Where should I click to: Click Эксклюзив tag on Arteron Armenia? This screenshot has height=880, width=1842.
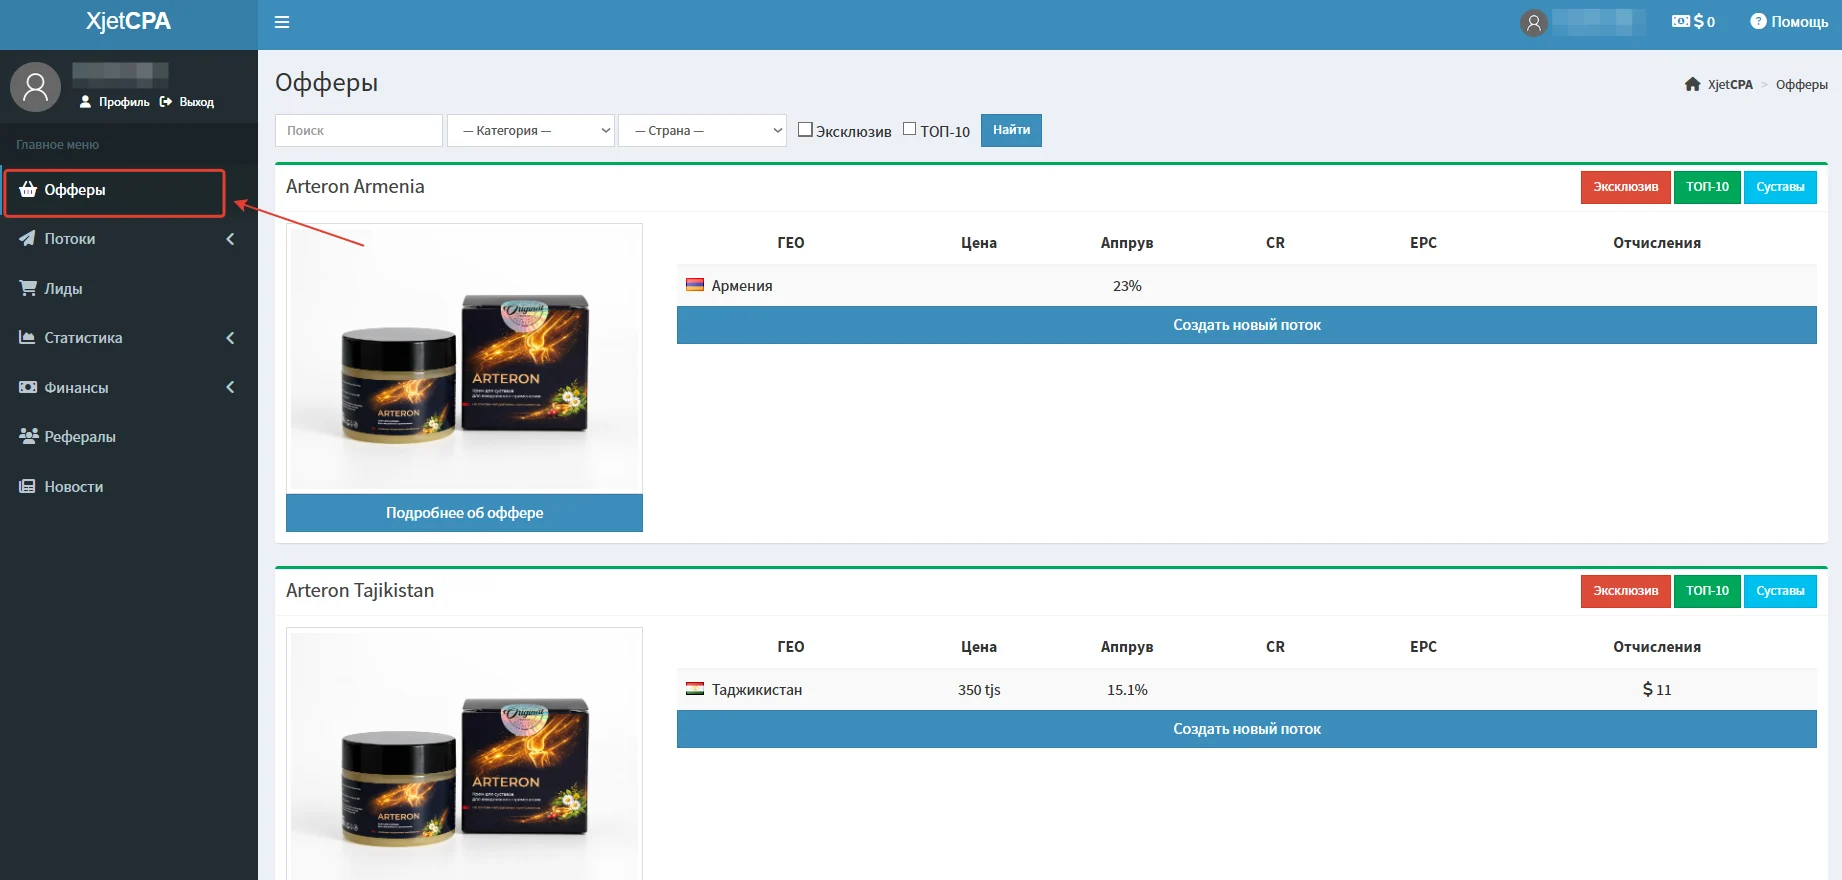pos(1626,187)
